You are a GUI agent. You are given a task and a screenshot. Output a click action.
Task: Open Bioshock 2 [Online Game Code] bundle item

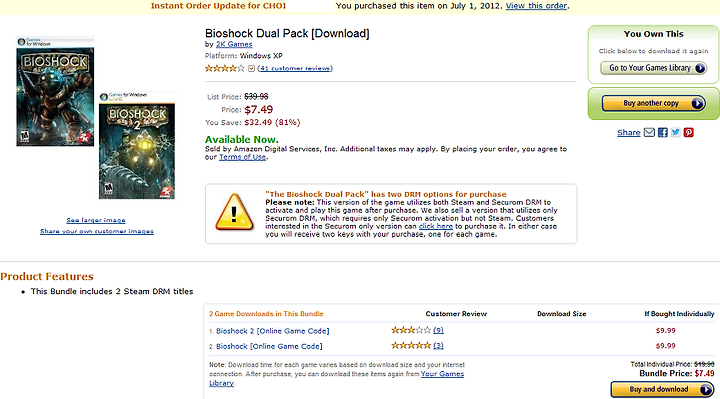click(x=273, y=331)
